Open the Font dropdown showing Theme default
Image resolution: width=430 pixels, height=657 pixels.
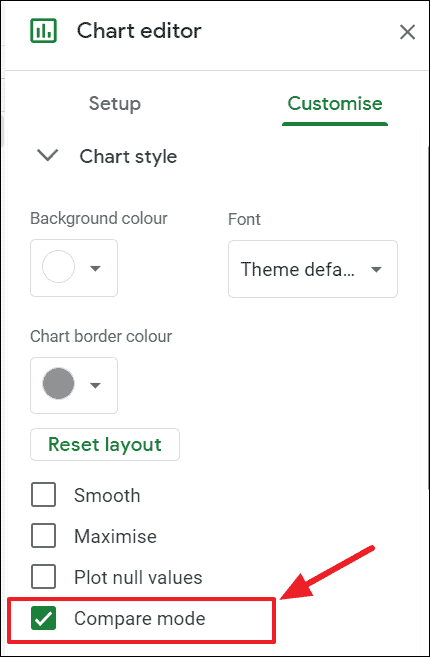point(313,269)
